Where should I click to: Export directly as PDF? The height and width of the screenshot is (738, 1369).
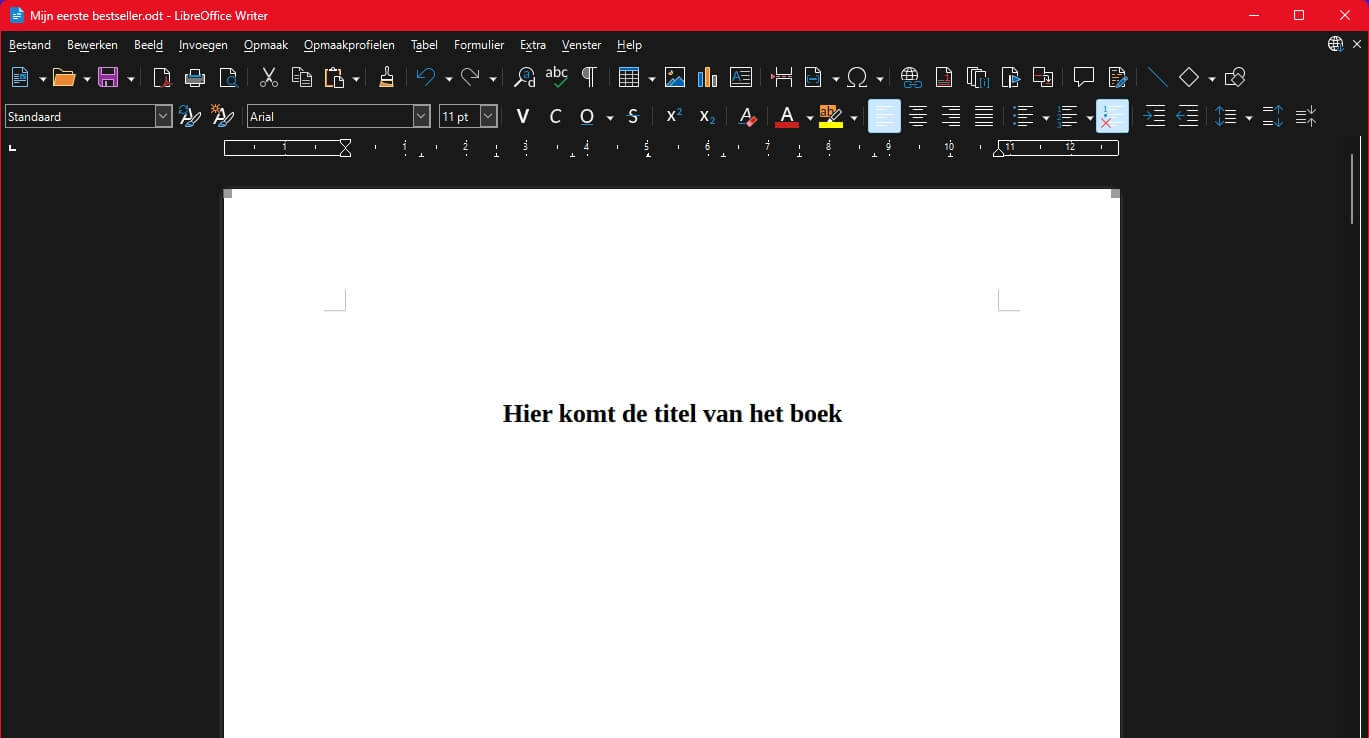point(162,77)
